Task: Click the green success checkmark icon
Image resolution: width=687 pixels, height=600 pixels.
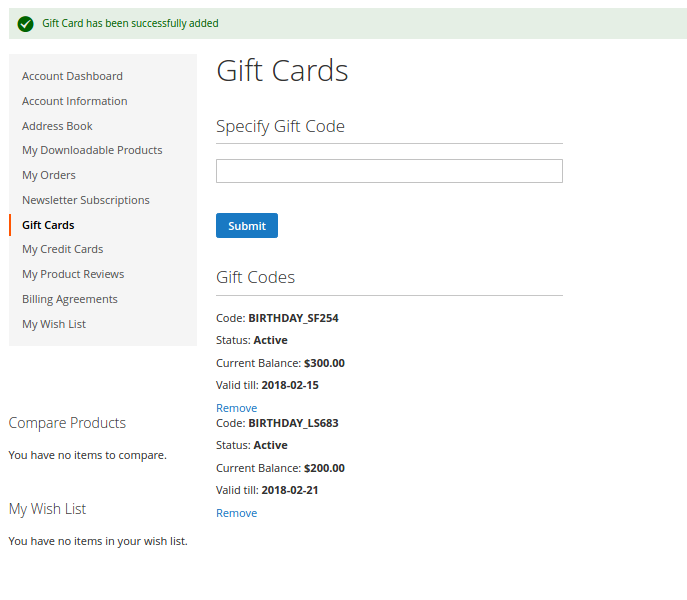Action: pos(25,24)
